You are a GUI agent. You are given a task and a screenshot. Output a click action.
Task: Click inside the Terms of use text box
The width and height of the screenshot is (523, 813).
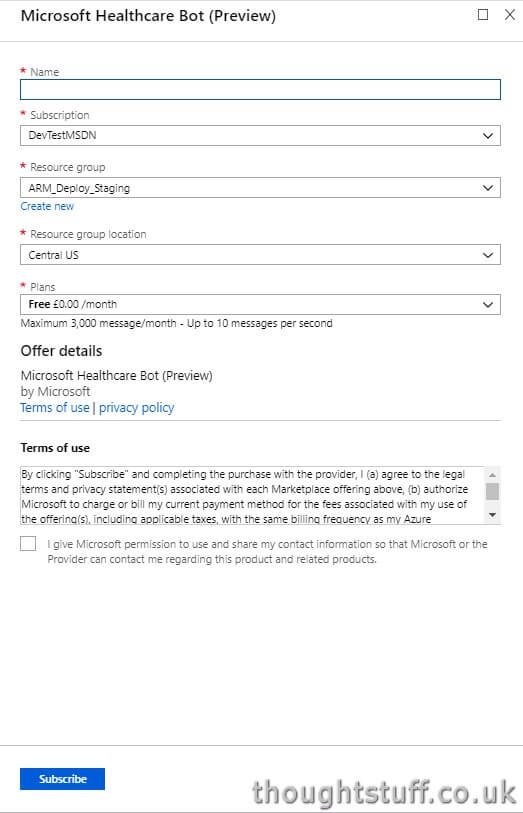pos(252,495)
